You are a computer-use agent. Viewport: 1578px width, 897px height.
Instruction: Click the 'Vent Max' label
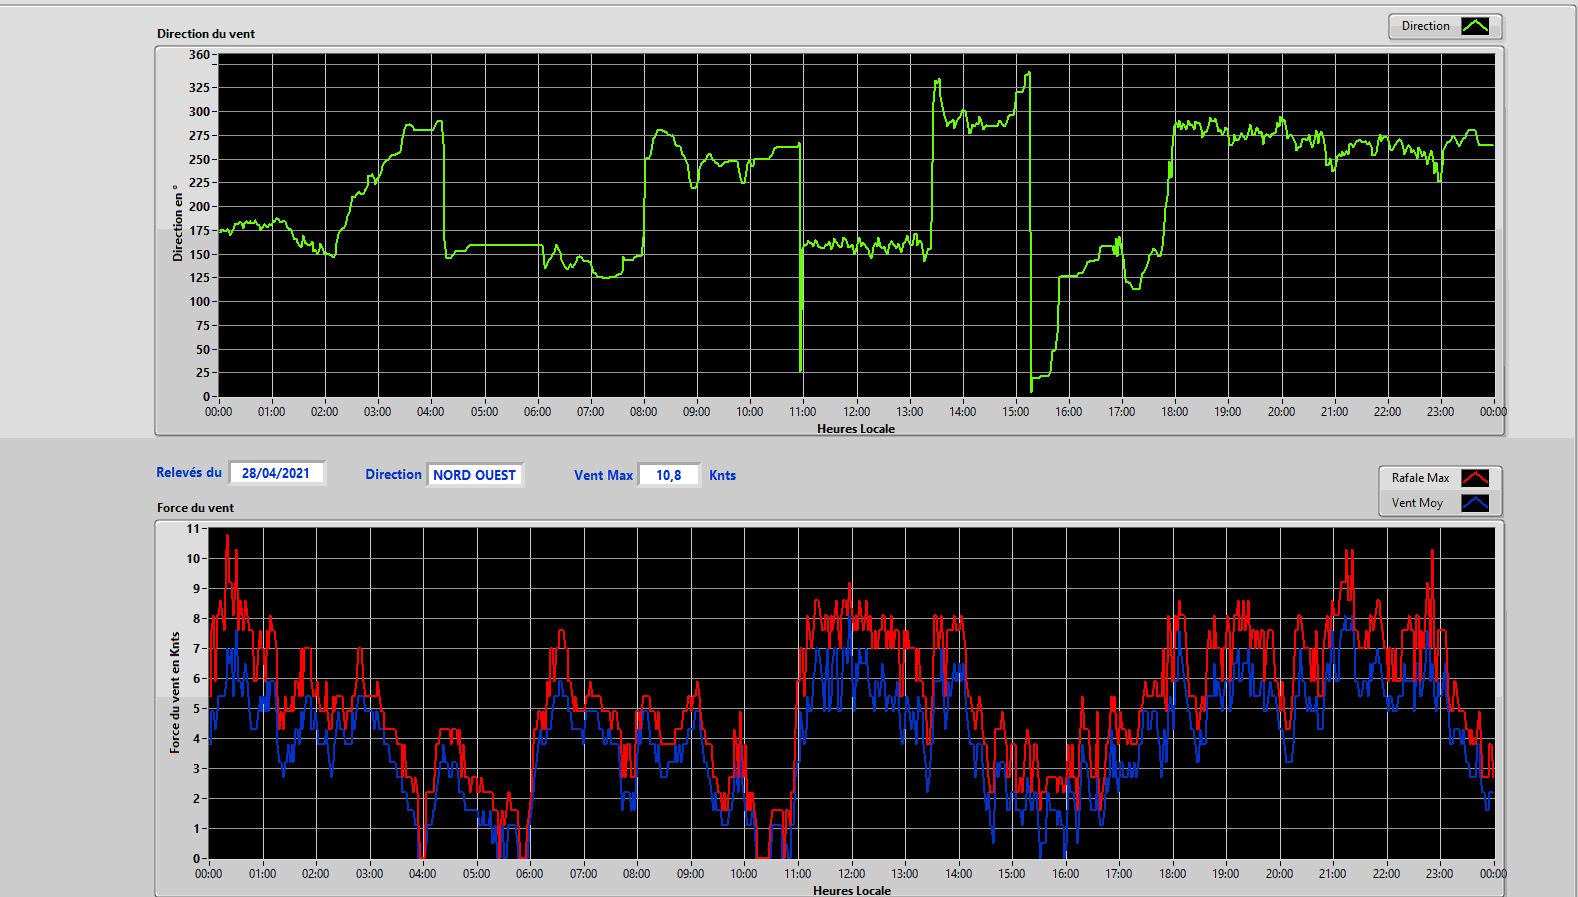(x=603, y=475)
